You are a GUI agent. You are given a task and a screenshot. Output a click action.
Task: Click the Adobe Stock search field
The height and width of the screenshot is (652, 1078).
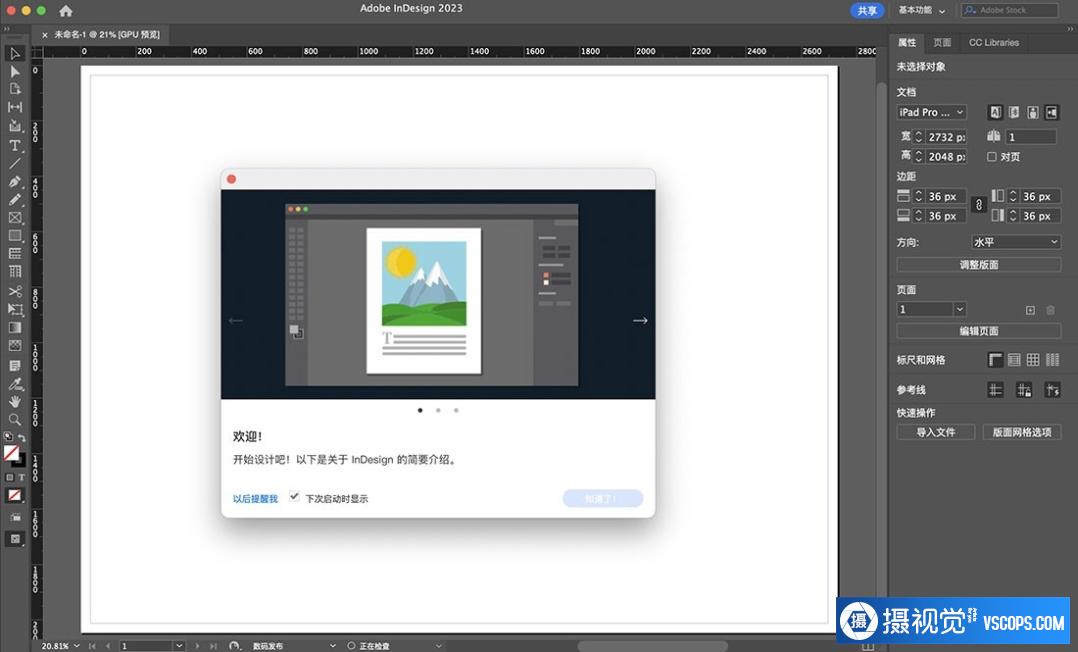pyautogui.click(x=1009, y=10)
